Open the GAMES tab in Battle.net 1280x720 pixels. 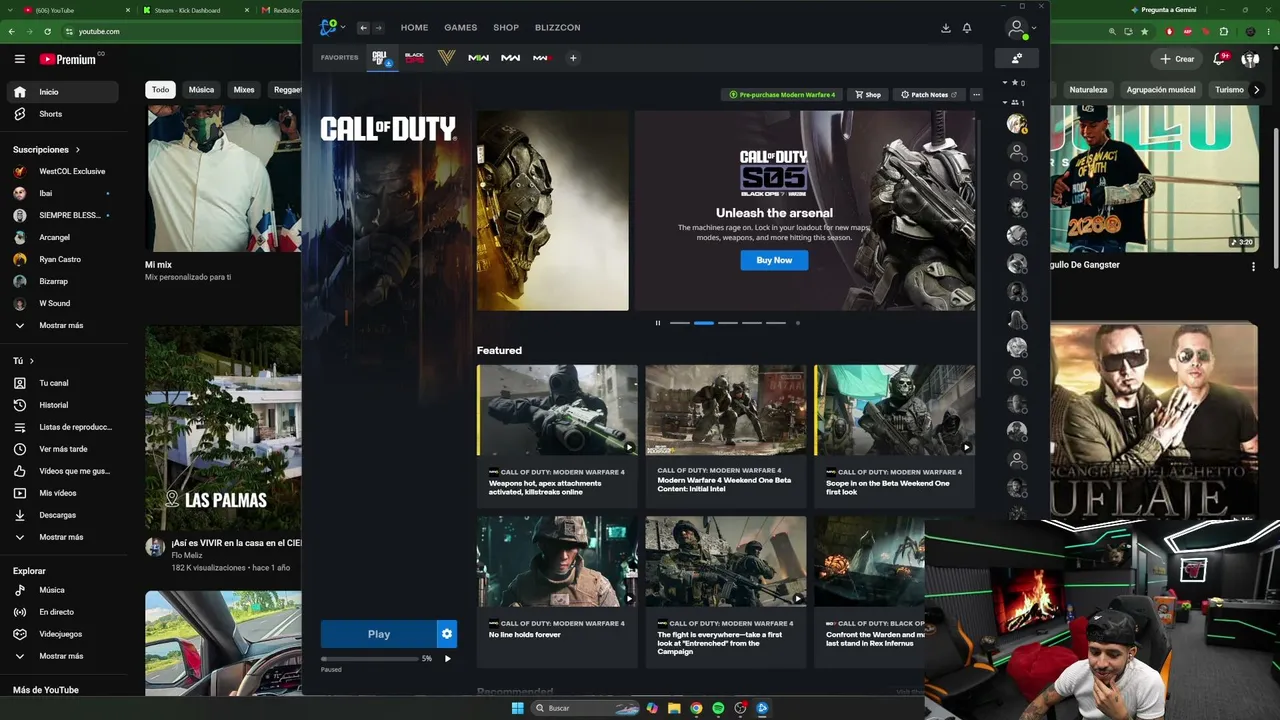click(x=461, y=28)
